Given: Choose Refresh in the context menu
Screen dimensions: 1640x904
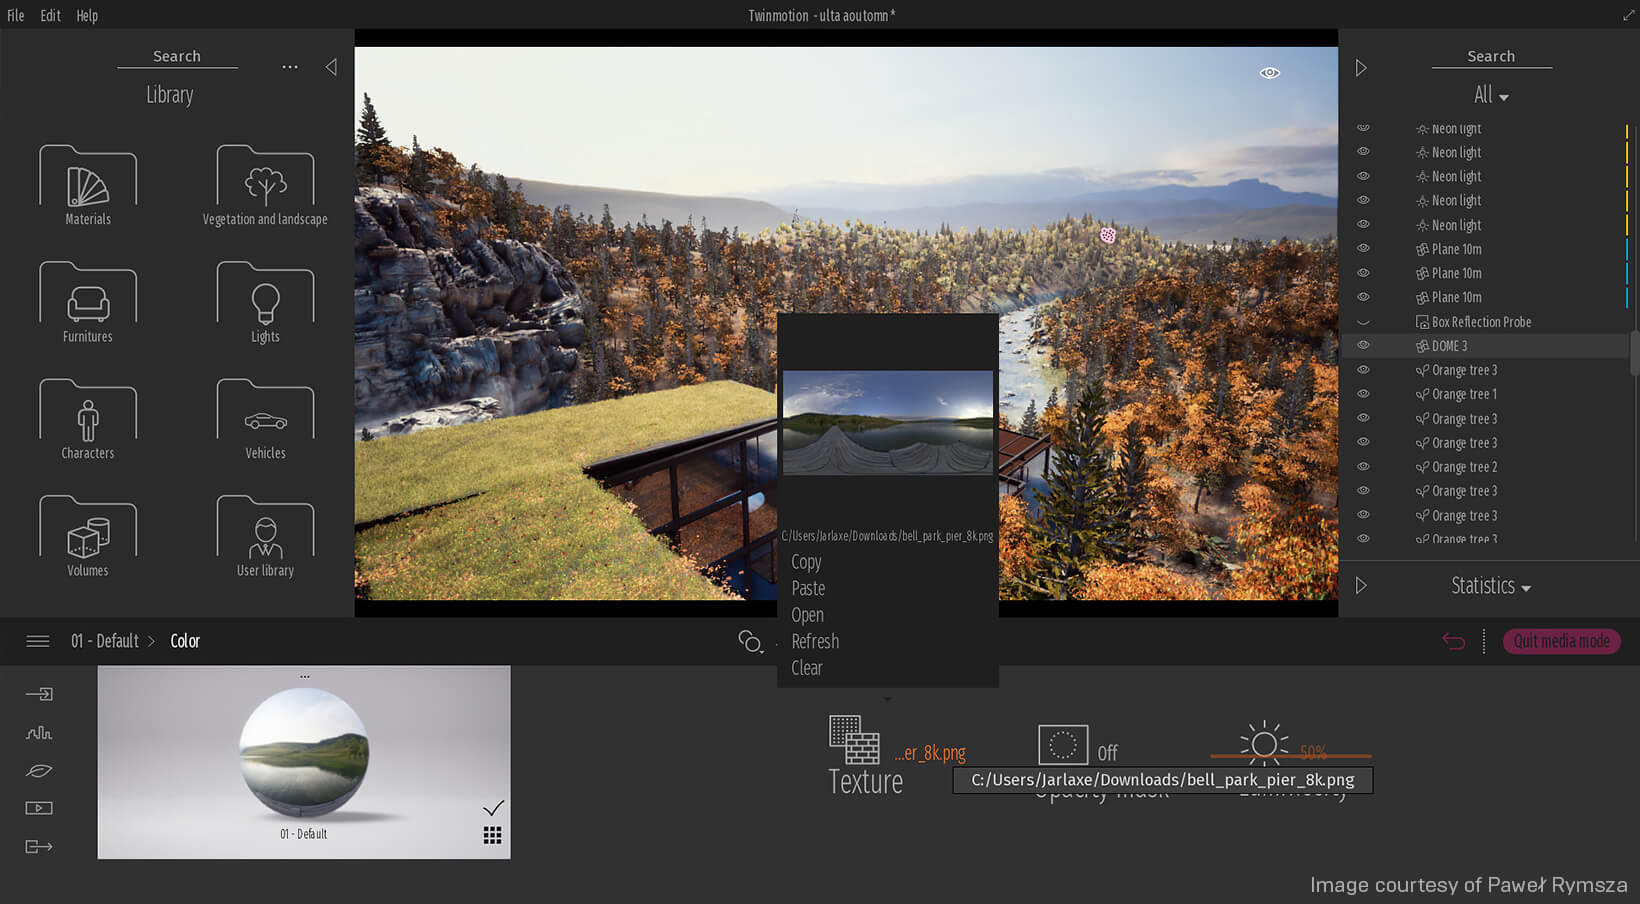Looking at the screenshot, I should 815,642.
